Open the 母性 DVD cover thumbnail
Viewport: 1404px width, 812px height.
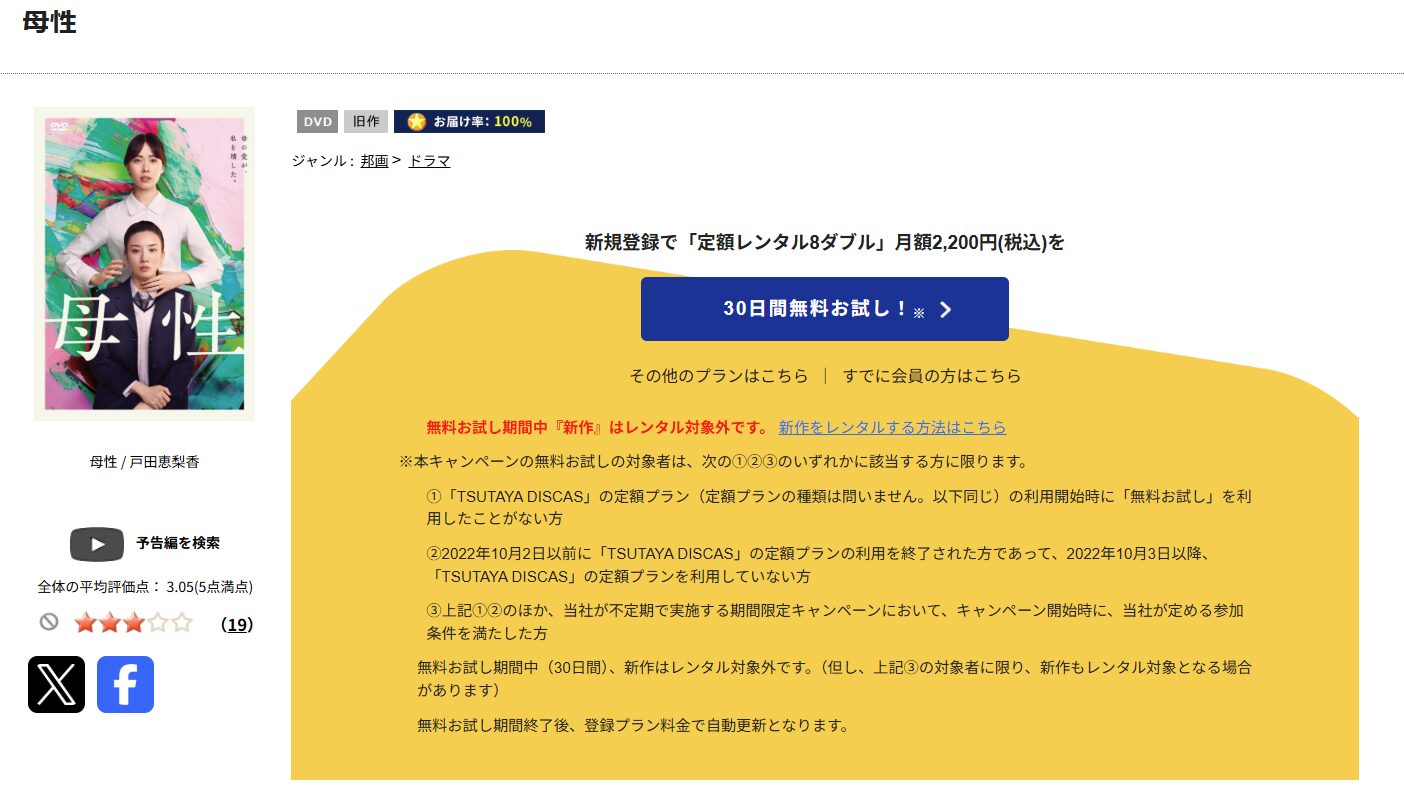144,264
